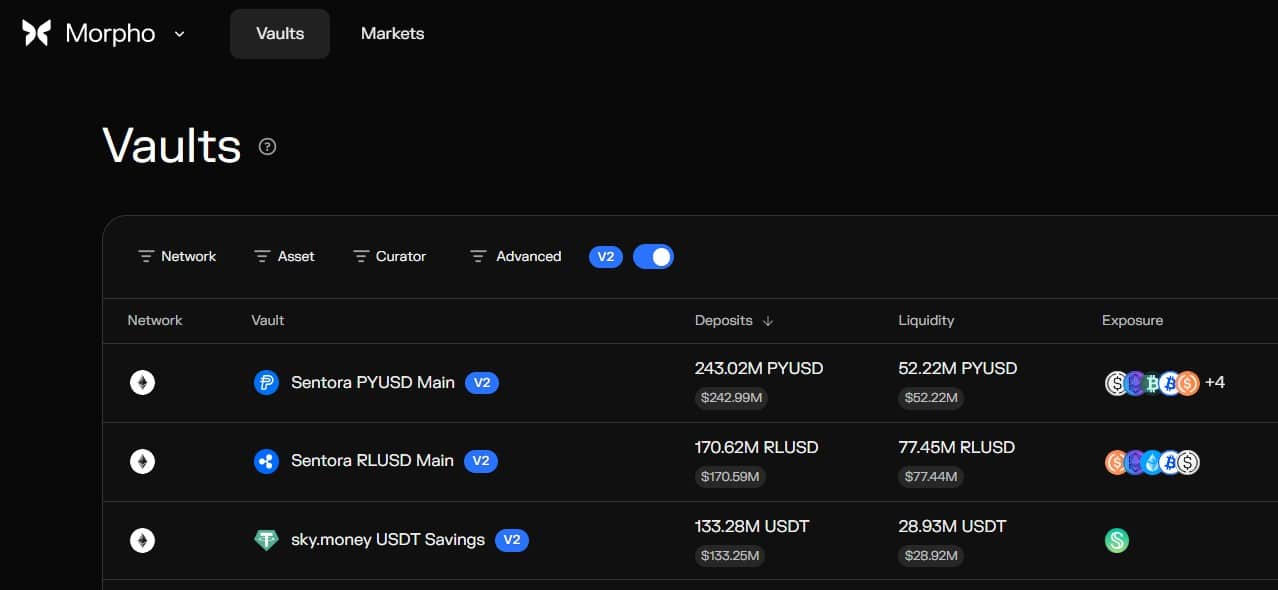Switch to the Markets tab
The width and height of the screenshot is (1278, 590).
[x=392, y=34]
